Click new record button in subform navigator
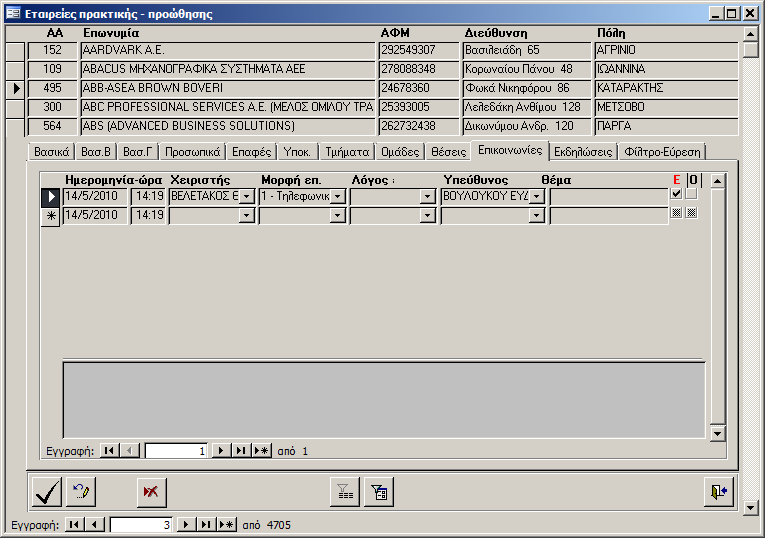 [x=261, y=451]
